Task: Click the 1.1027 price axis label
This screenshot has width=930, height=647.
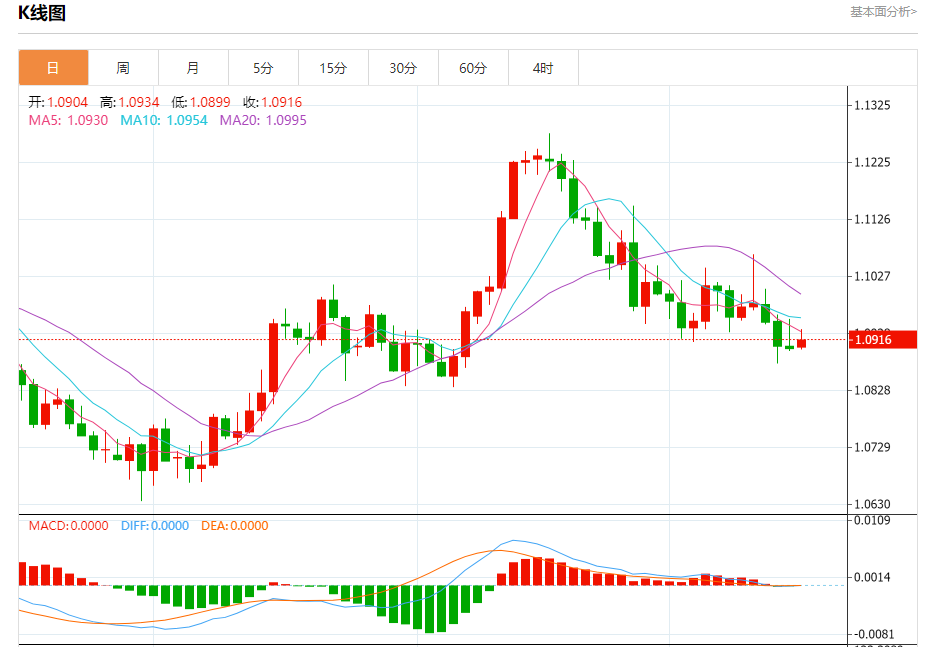Action: tap(872, 276)
